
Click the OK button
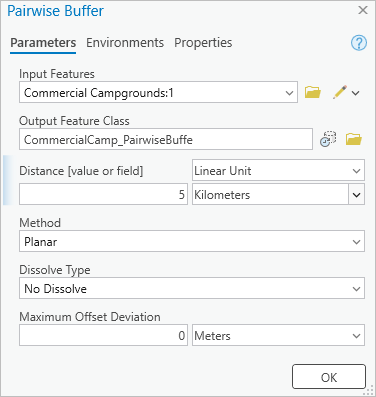[x=329, y=377]
